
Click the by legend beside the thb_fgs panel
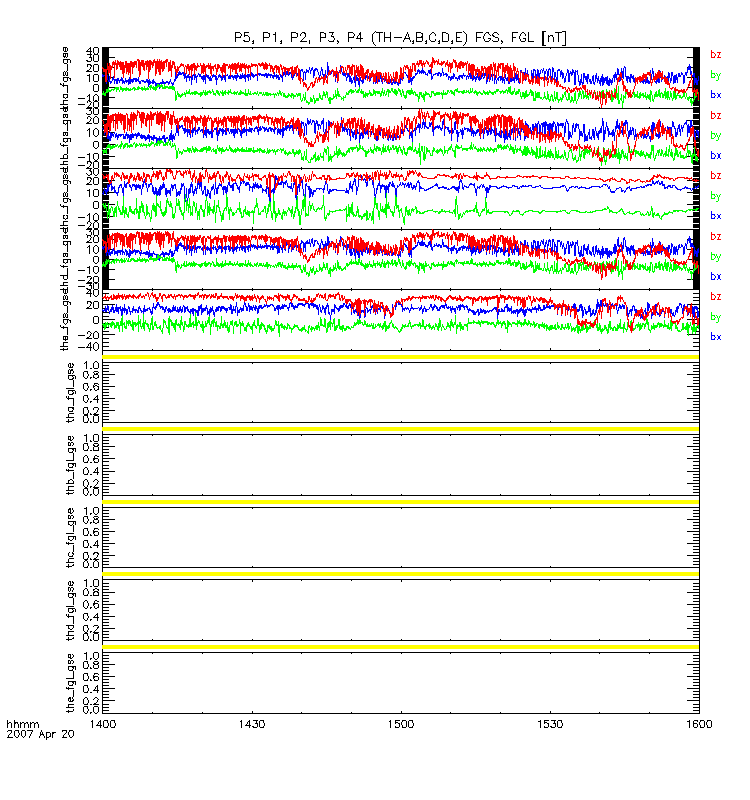pos(716,136)
